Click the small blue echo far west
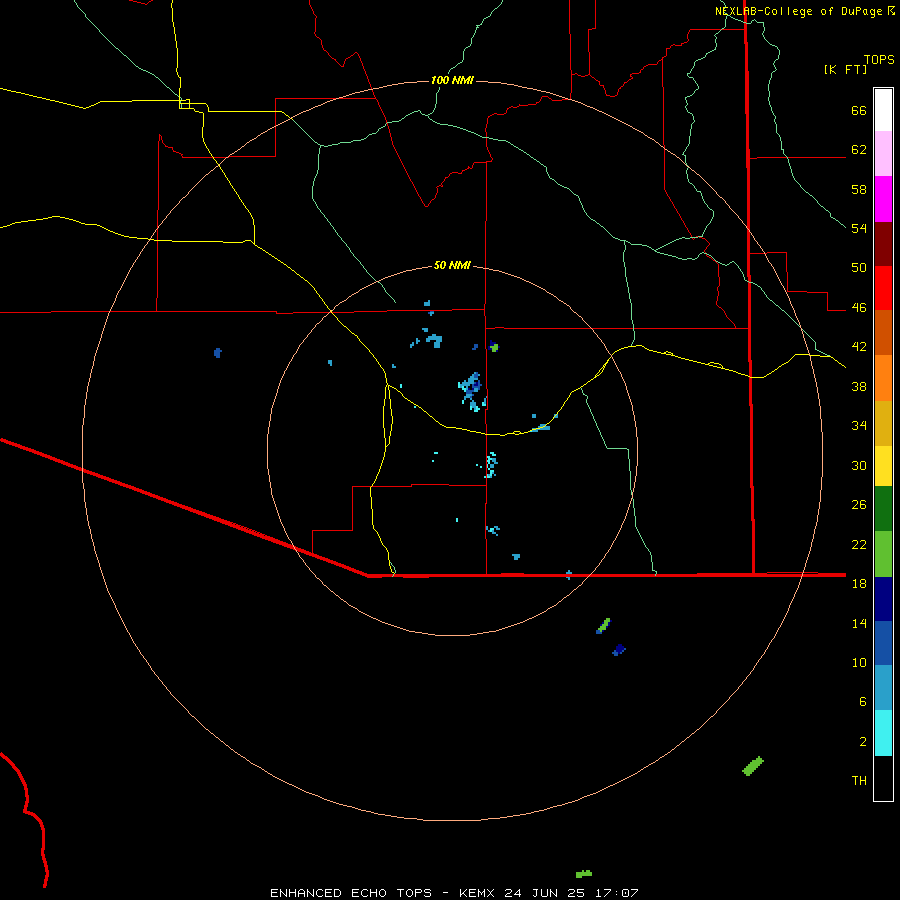 point(218,352)
